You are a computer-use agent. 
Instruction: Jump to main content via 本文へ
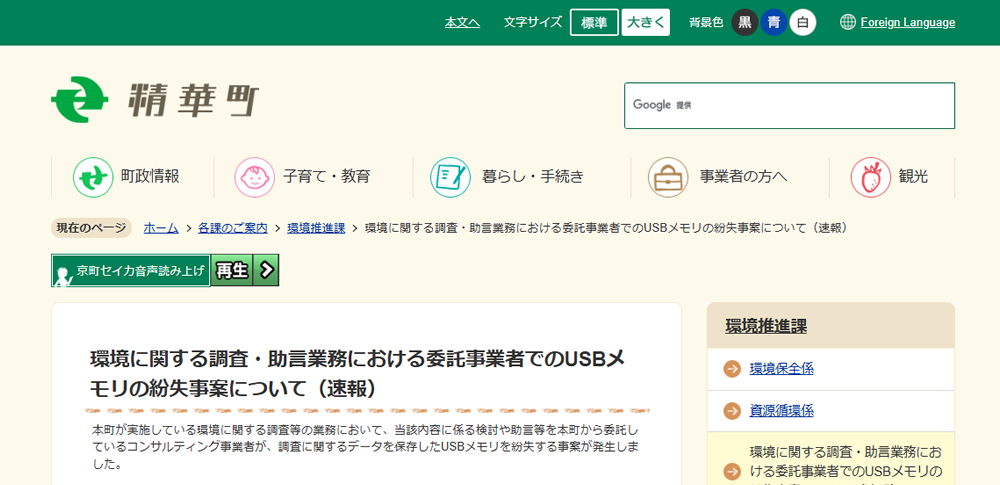[x=462, y=22]
